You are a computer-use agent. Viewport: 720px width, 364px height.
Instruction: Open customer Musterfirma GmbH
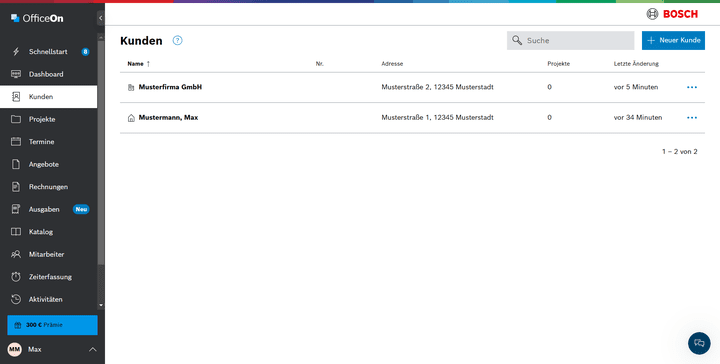pos(170,87)
